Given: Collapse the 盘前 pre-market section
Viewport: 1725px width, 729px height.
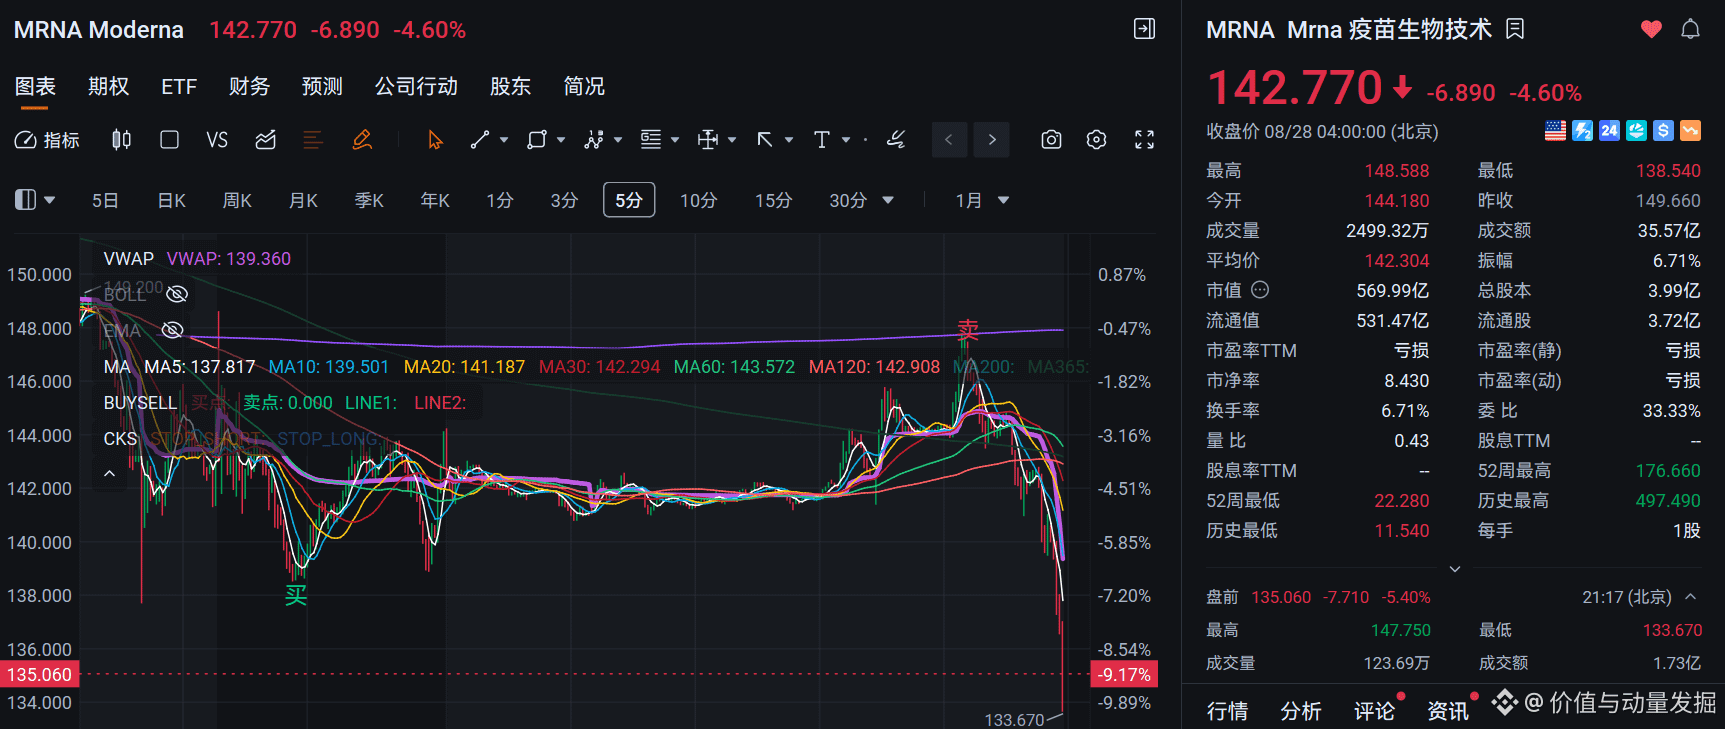Looking at the screenshot, I should point(1691,597).
